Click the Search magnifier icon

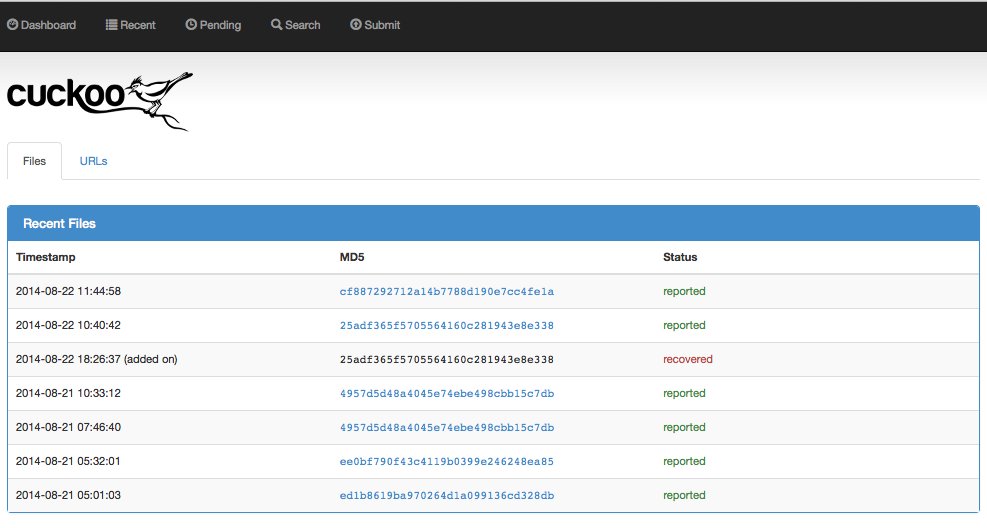coord(276,25)
